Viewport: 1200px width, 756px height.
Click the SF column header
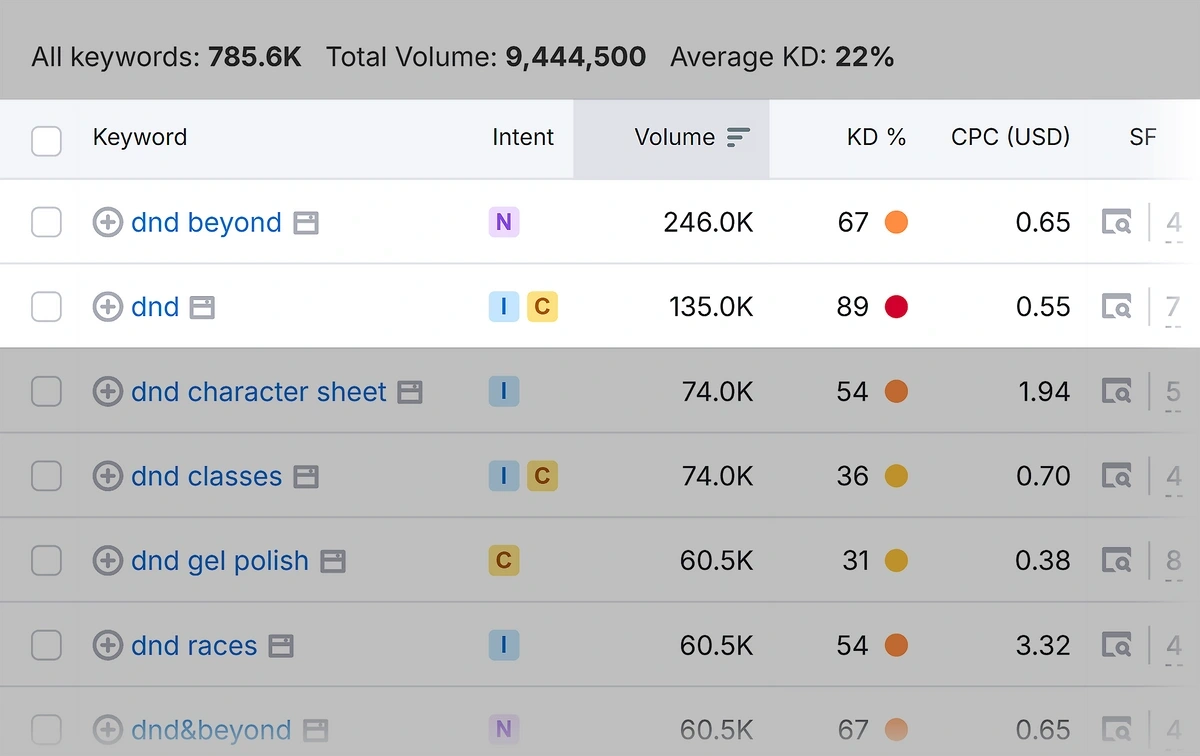point(1143,137)
